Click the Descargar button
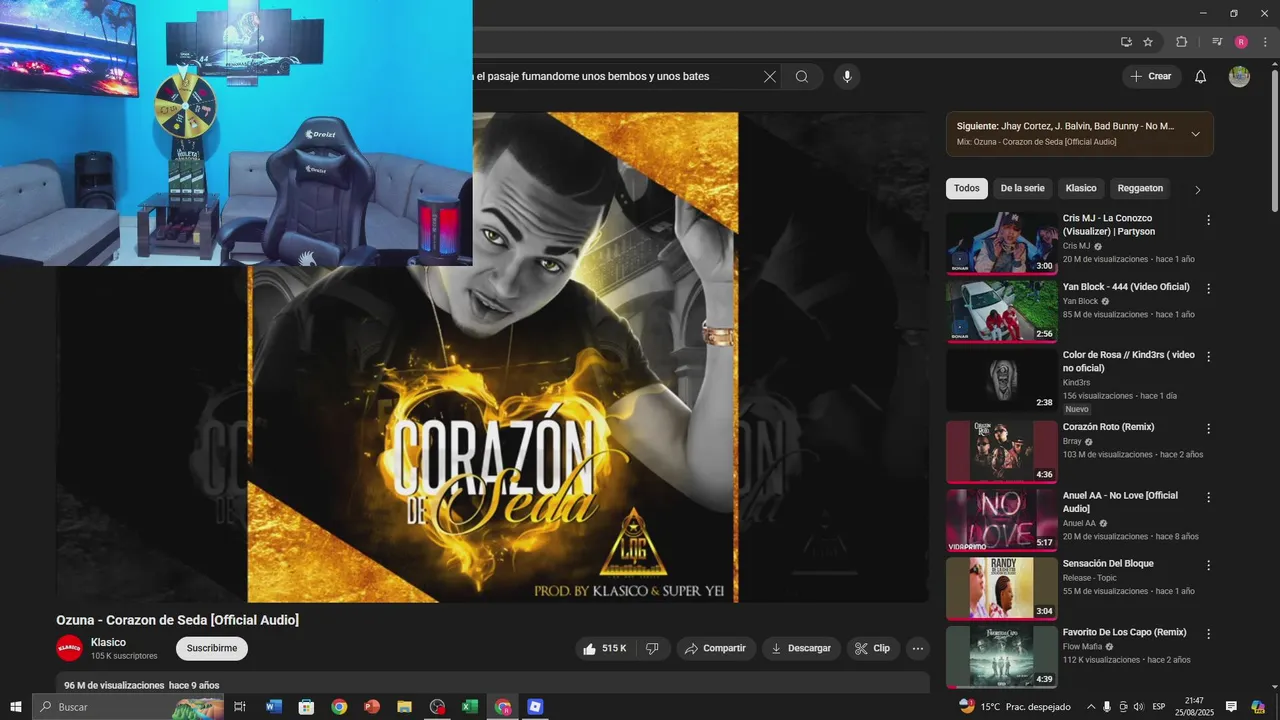Image resolution: width=1280 pixels, height=720 pixels. pyautogui.click(x=801, y=649)
